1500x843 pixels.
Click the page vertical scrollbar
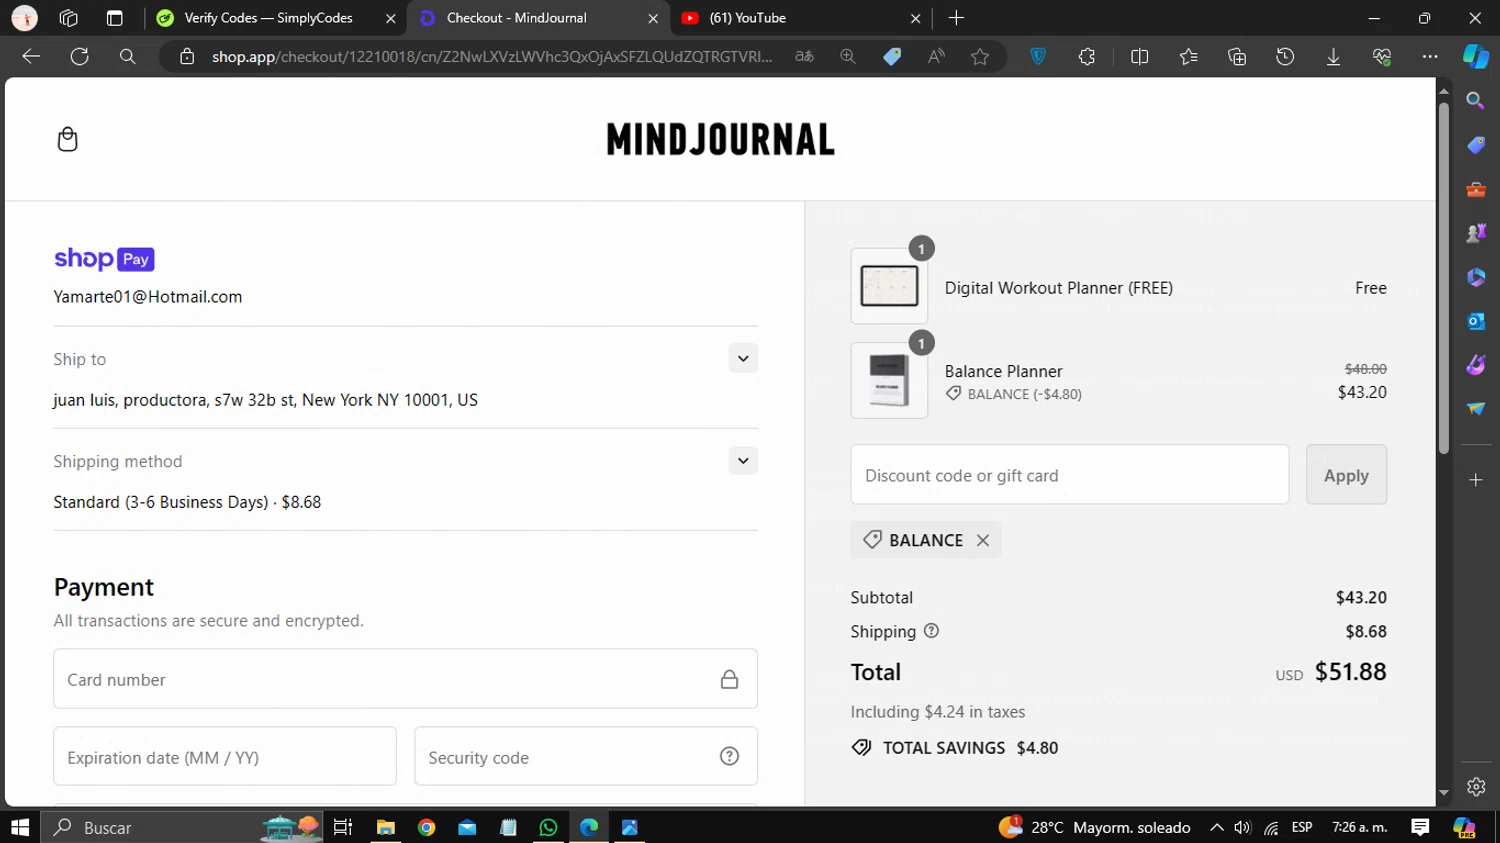click(1443, 277)
